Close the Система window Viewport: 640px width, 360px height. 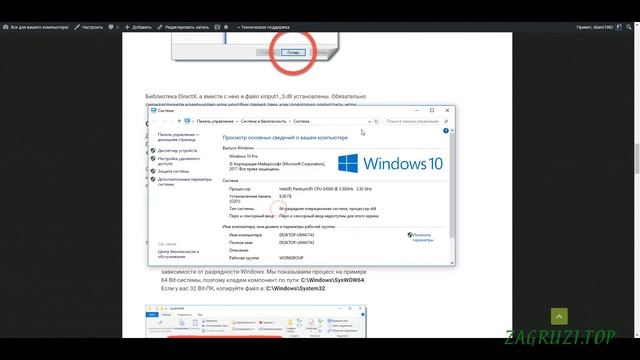click(x=447, y=110)
